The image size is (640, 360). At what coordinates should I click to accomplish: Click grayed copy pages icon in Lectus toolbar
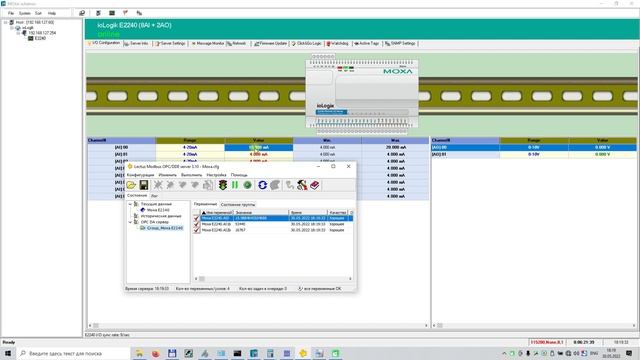208,185
